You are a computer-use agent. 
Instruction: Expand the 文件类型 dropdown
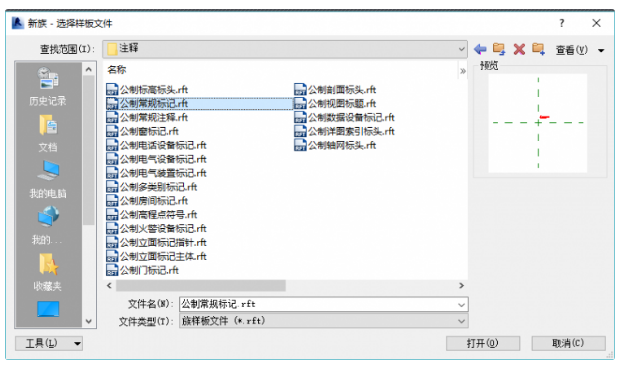pyautogui.click(x=462, y=321)
